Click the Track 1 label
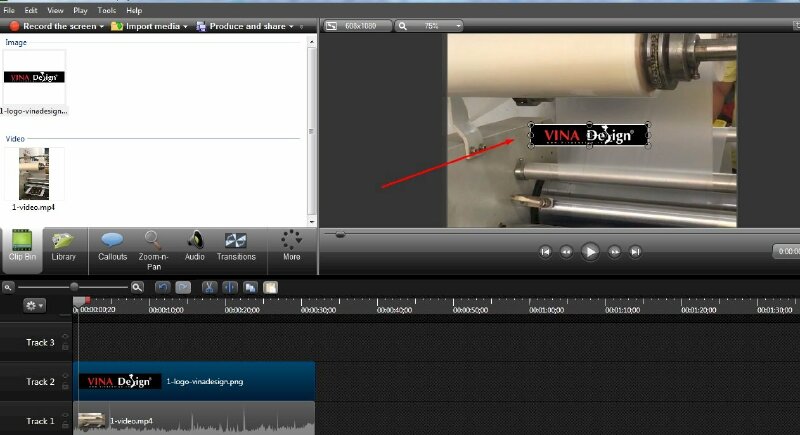The image size is (800, 435). (x=40, y=421)
